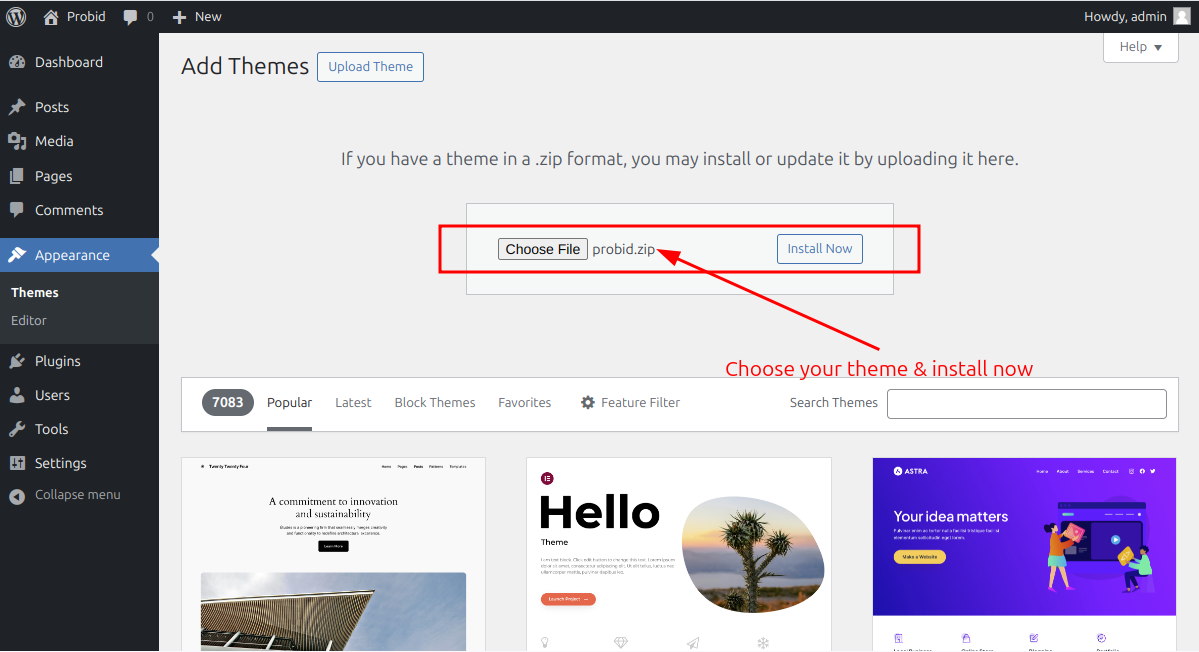Switch to the Latest tab
Screen dimensions: 1199x652
click(x=353, y=403)
